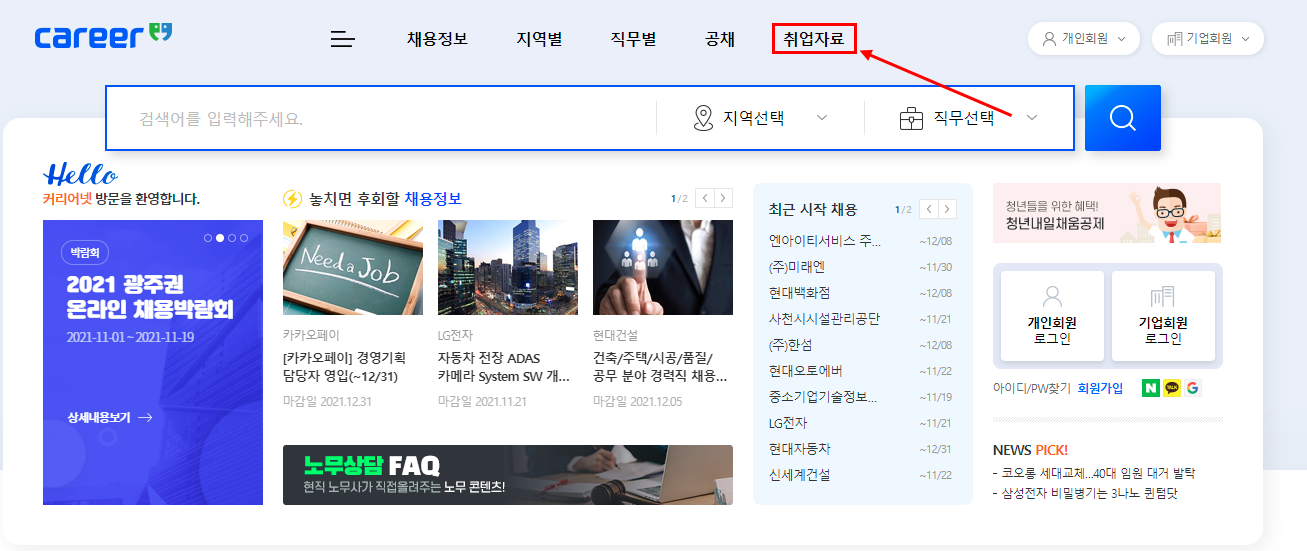Click the 회원가입 link
The height and width of the screenshot is (551, 1307).
tap(1100, 388)
